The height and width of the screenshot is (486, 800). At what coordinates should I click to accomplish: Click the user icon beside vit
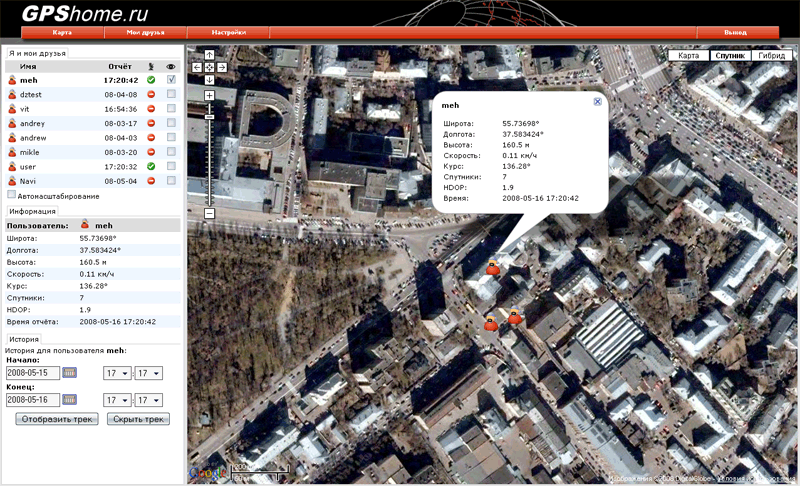(12, 109)
